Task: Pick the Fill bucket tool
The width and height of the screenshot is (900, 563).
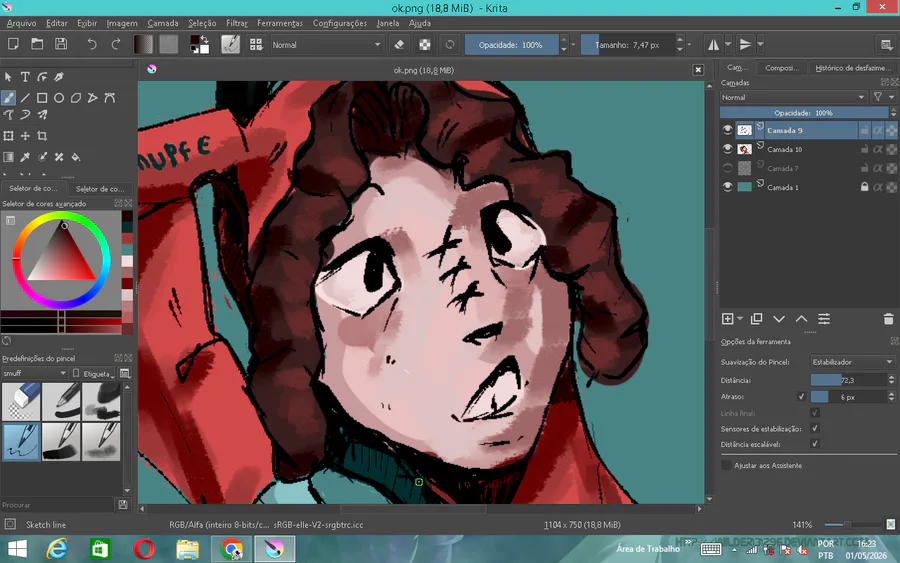Action: coord(76,157)
